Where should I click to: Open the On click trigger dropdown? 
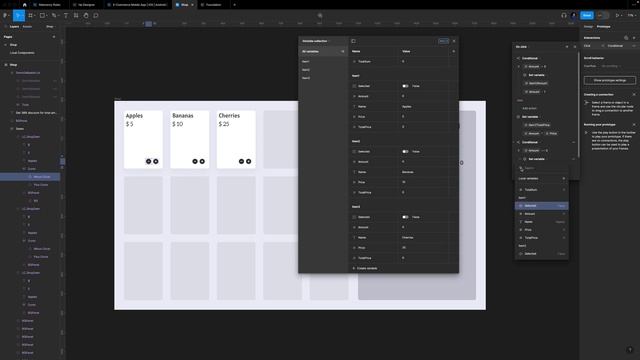coord(521,47)
